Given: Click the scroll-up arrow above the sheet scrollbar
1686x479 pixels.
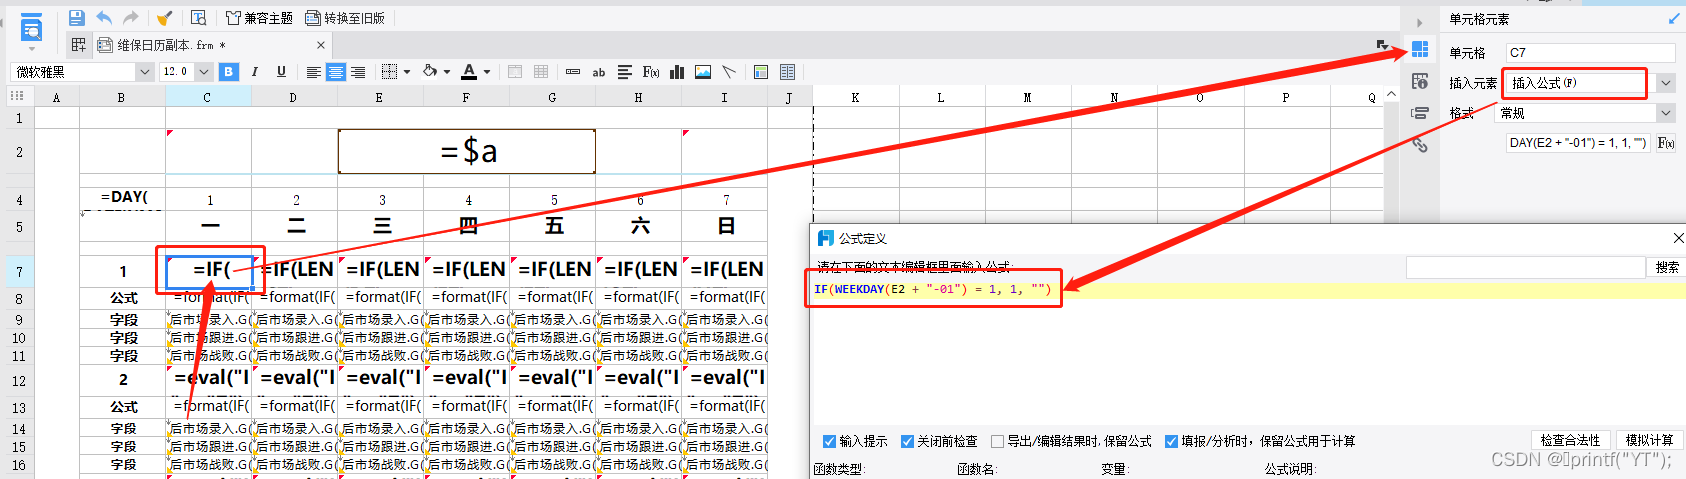Looking at the screenshot, I should coord(1391,95).
